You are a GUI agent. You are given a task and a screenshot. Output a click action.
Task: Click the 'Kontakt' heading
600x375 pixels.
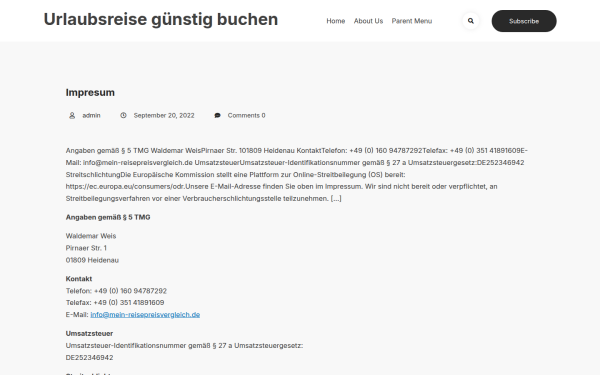pyautogui.click(x=79, y=279)
